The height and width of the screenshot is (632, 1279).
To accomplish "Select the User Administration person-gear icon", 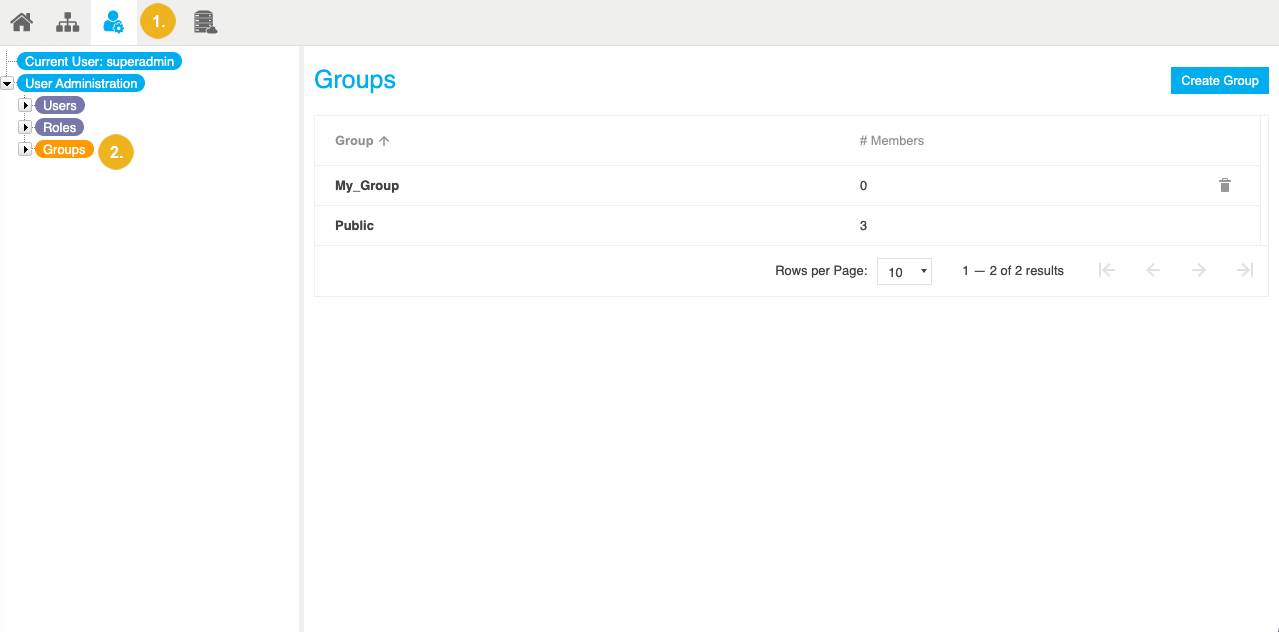I will coord(113,21).
